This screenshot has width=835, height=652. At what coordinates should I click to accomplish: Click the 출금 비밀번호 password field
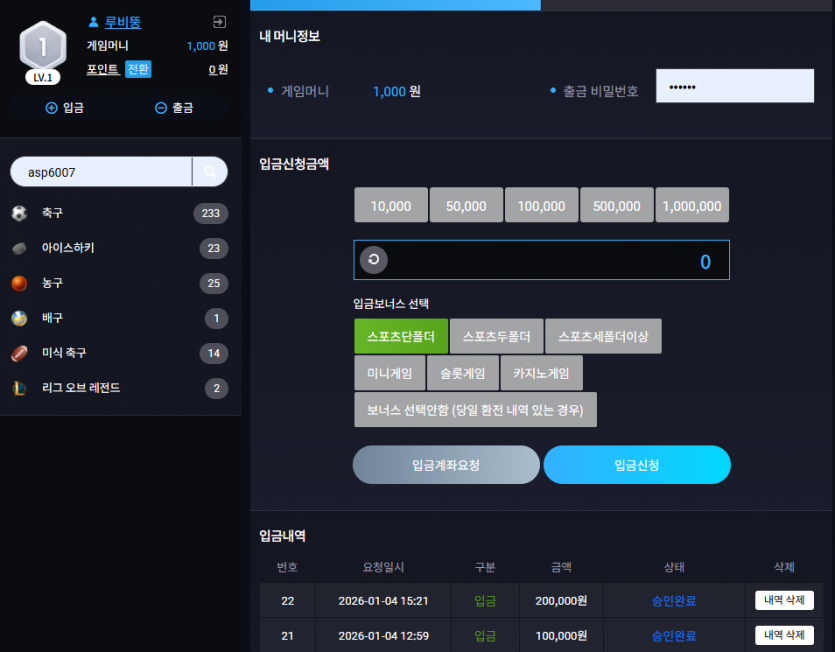(735, 86)
